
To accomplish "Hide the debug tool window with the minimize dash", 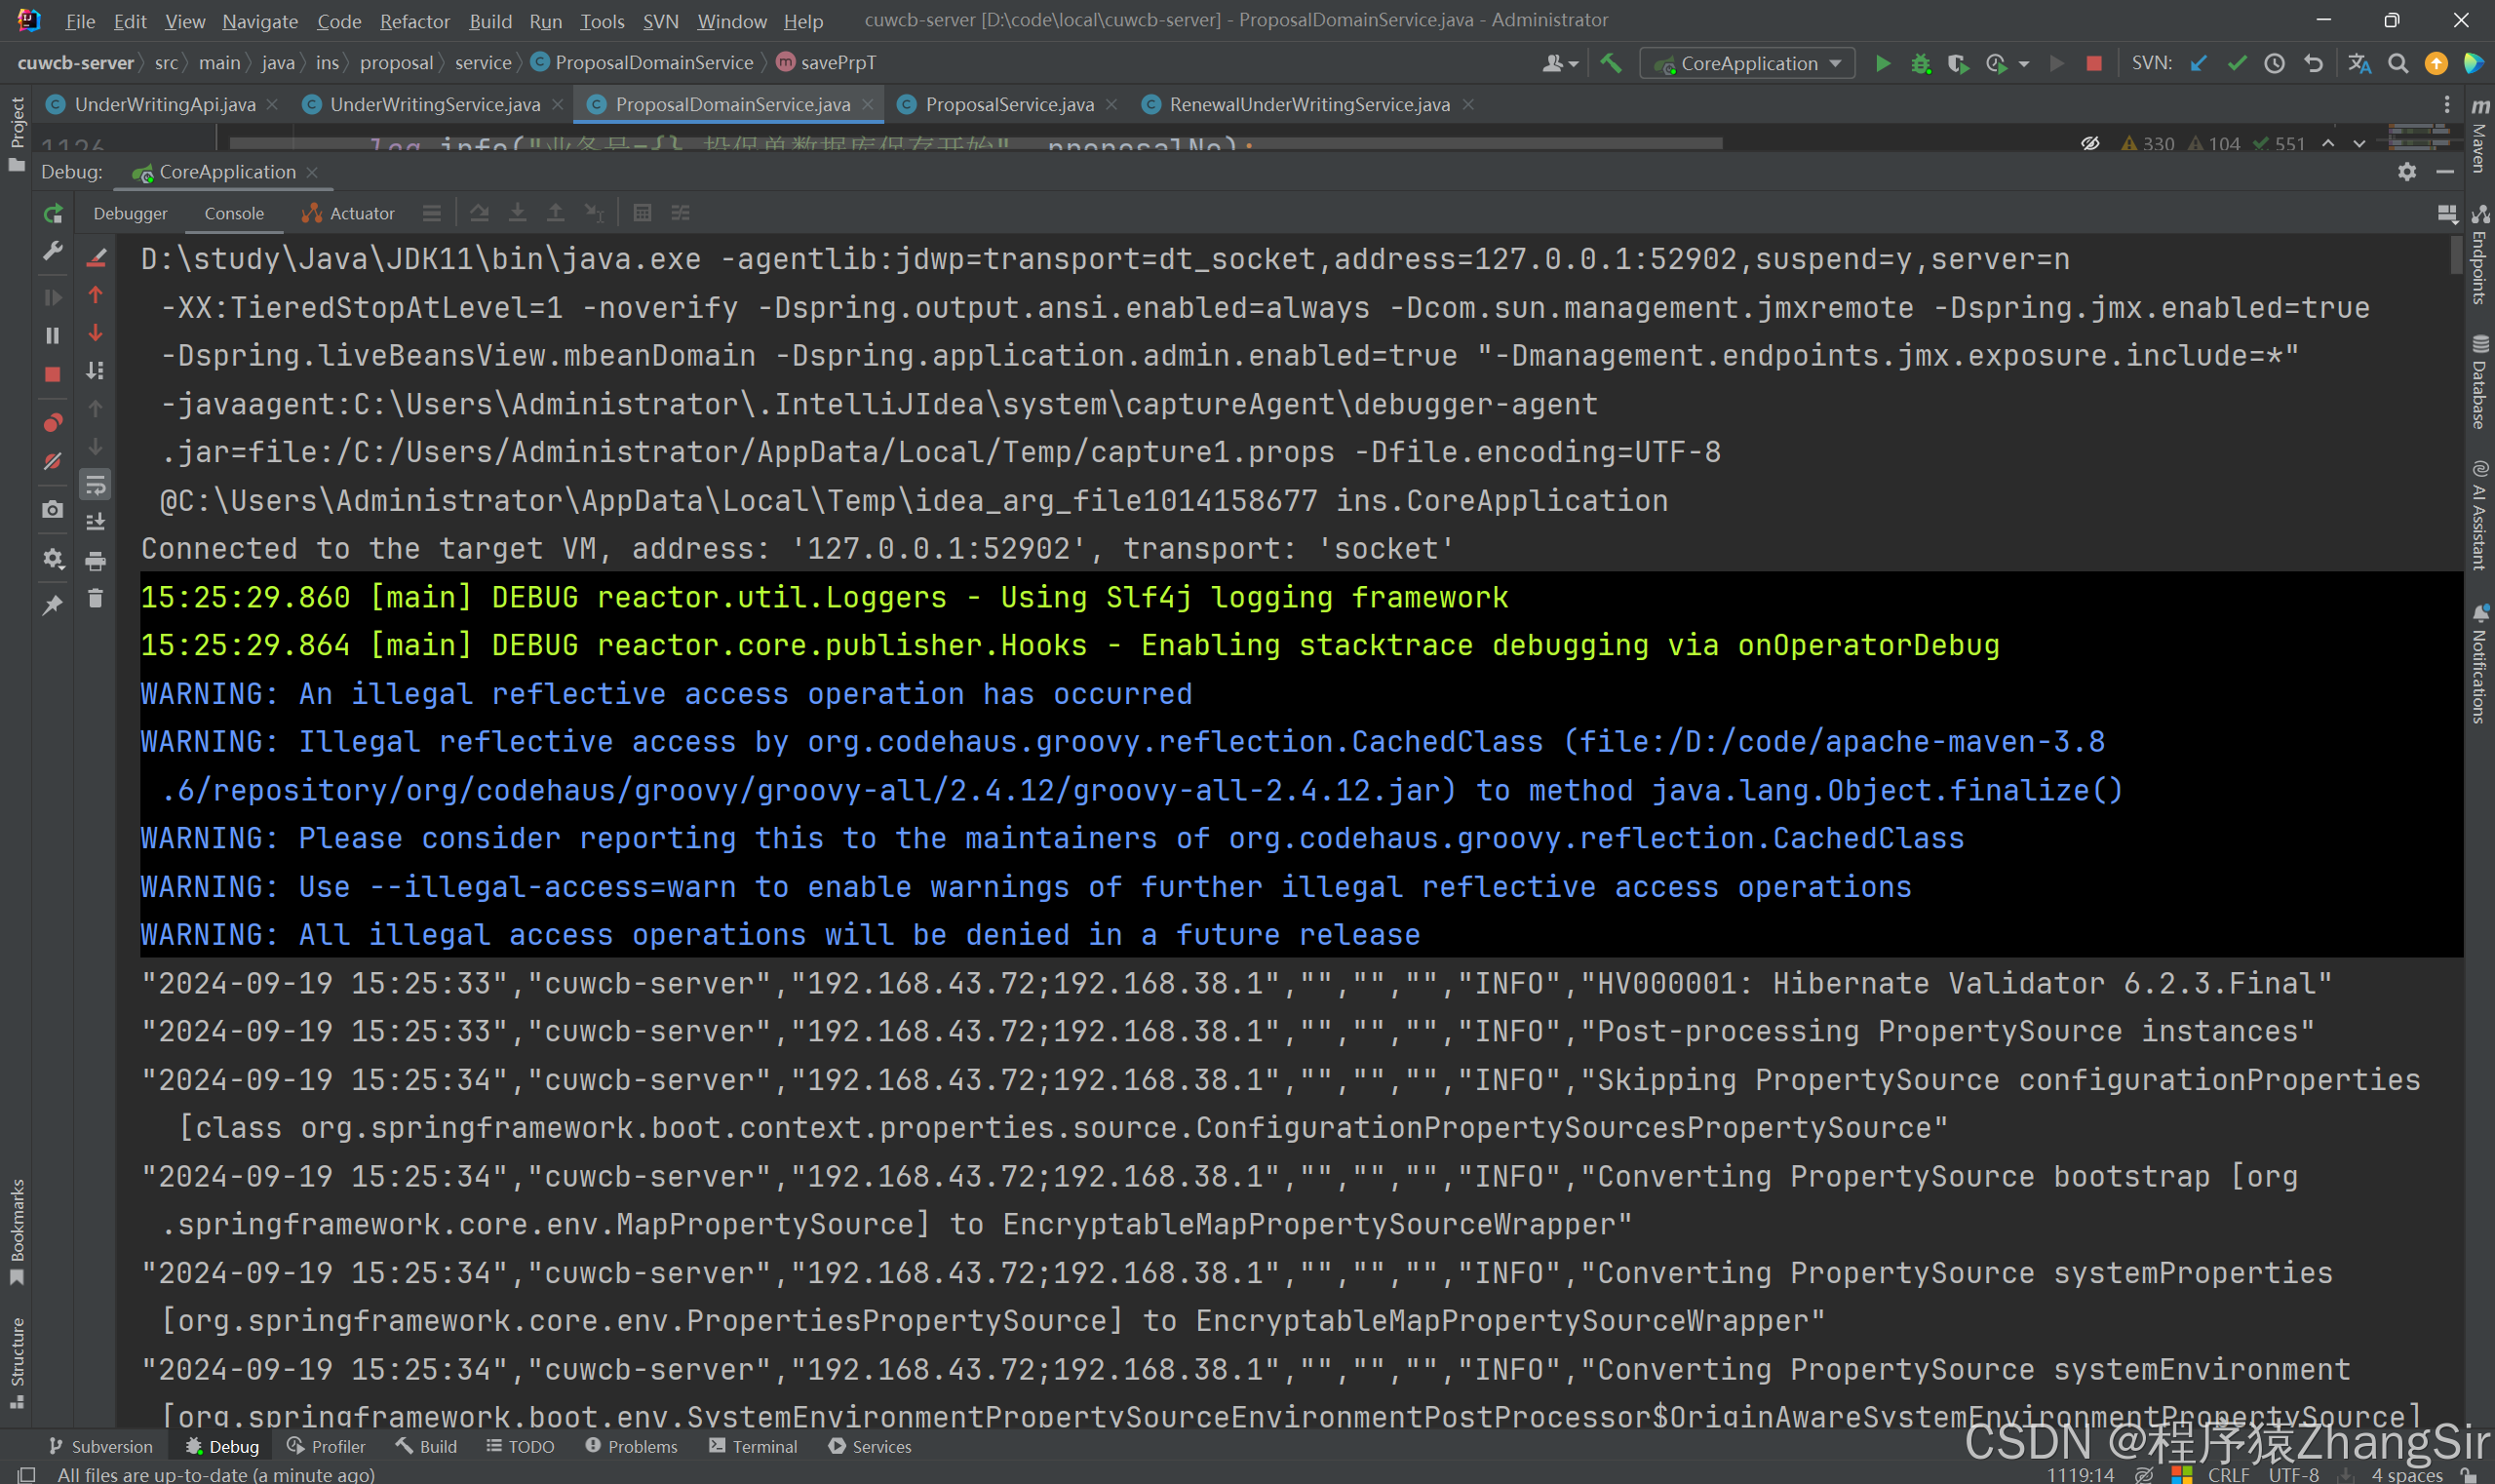I will tap(2445, 172).
